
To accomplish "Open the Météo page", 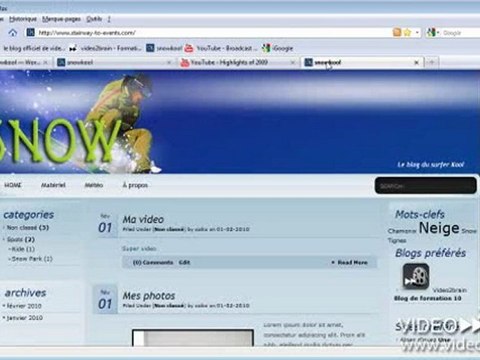I will [x=94, y=185].
